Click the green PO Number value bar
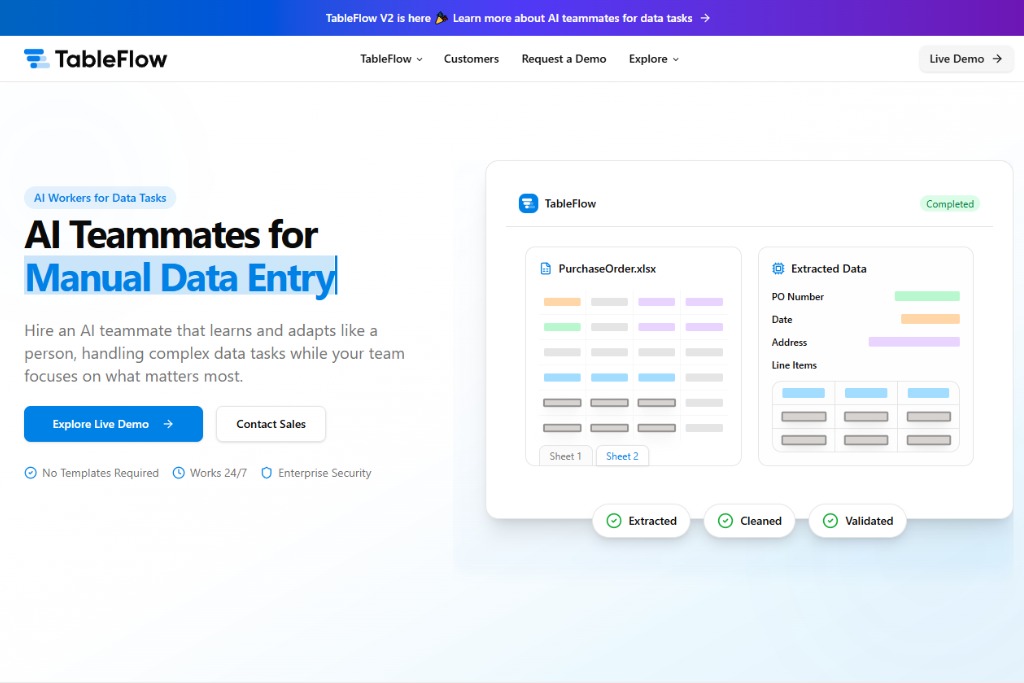The height and width of the screenshot is (683, 1024). (927, 296)
